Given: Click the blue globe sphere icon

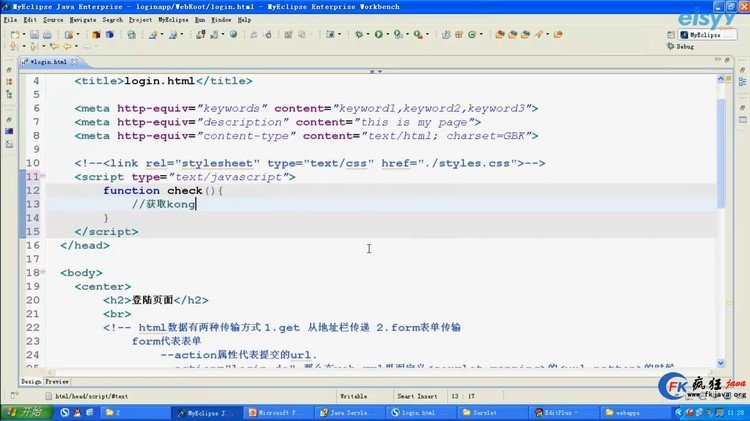Looking at the screenshot, I should click(x=233, y=34).
